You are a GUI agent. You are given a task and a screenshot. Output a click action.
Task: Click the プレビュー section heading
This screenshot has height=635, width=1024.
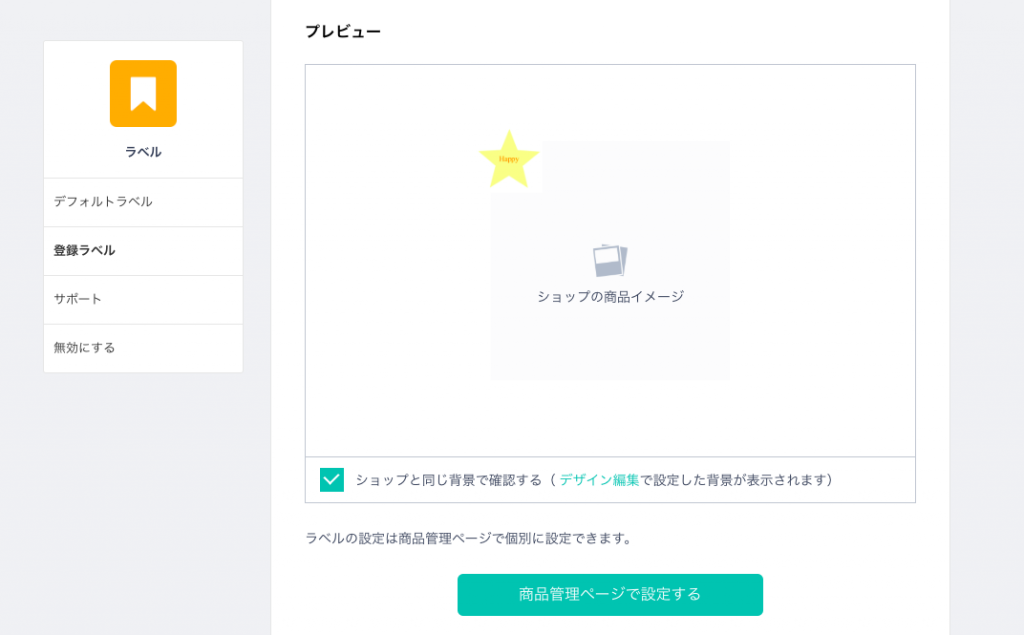click(343, 32)
